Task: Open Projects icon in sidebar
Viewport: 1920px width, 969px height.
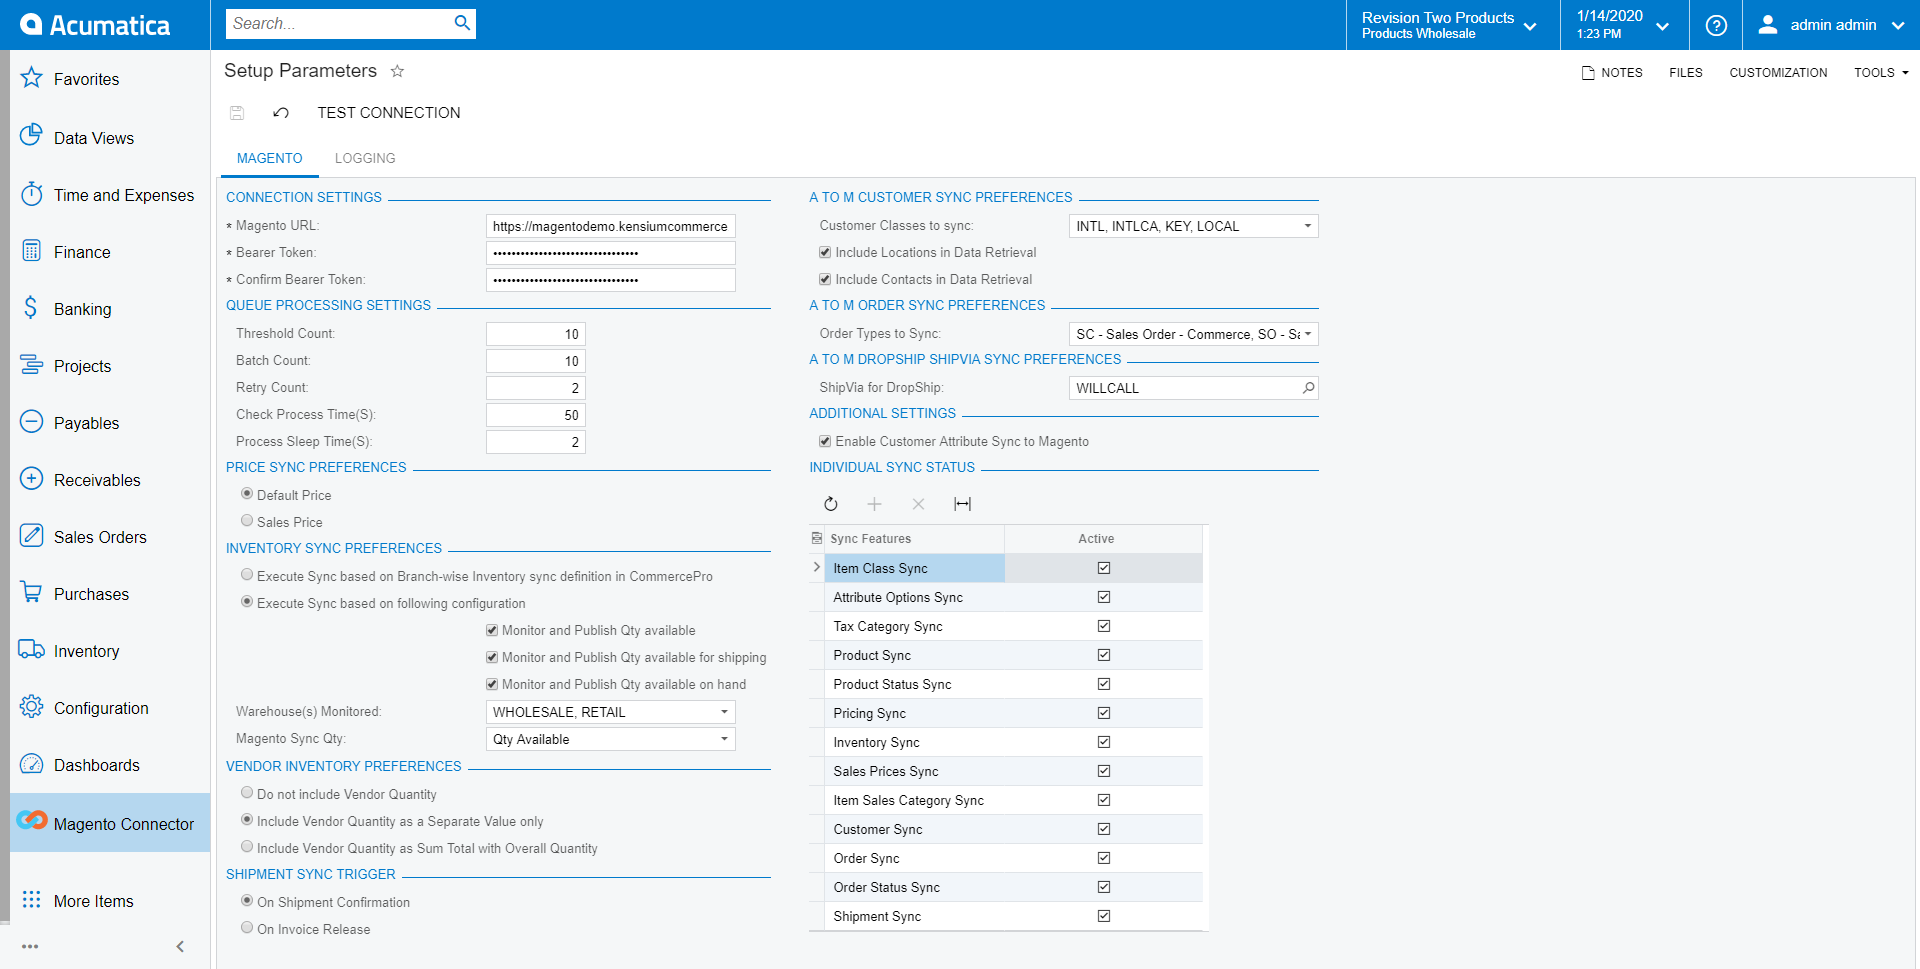Action: coord(31,364)
